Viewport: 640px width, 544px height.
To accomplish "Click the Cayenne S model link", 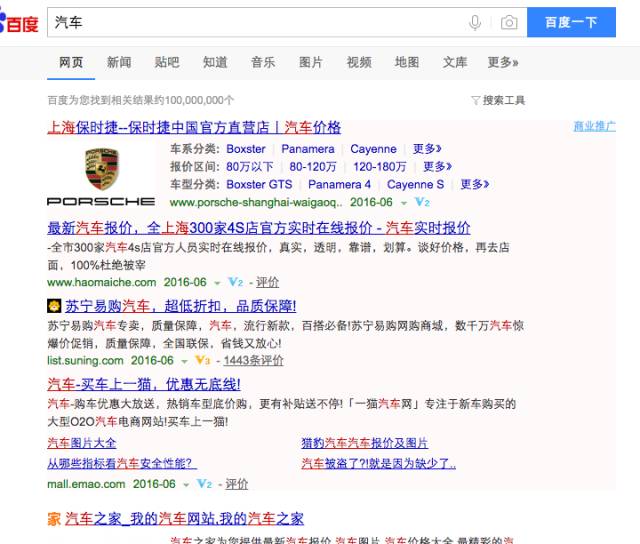I will tap(415, 184).
